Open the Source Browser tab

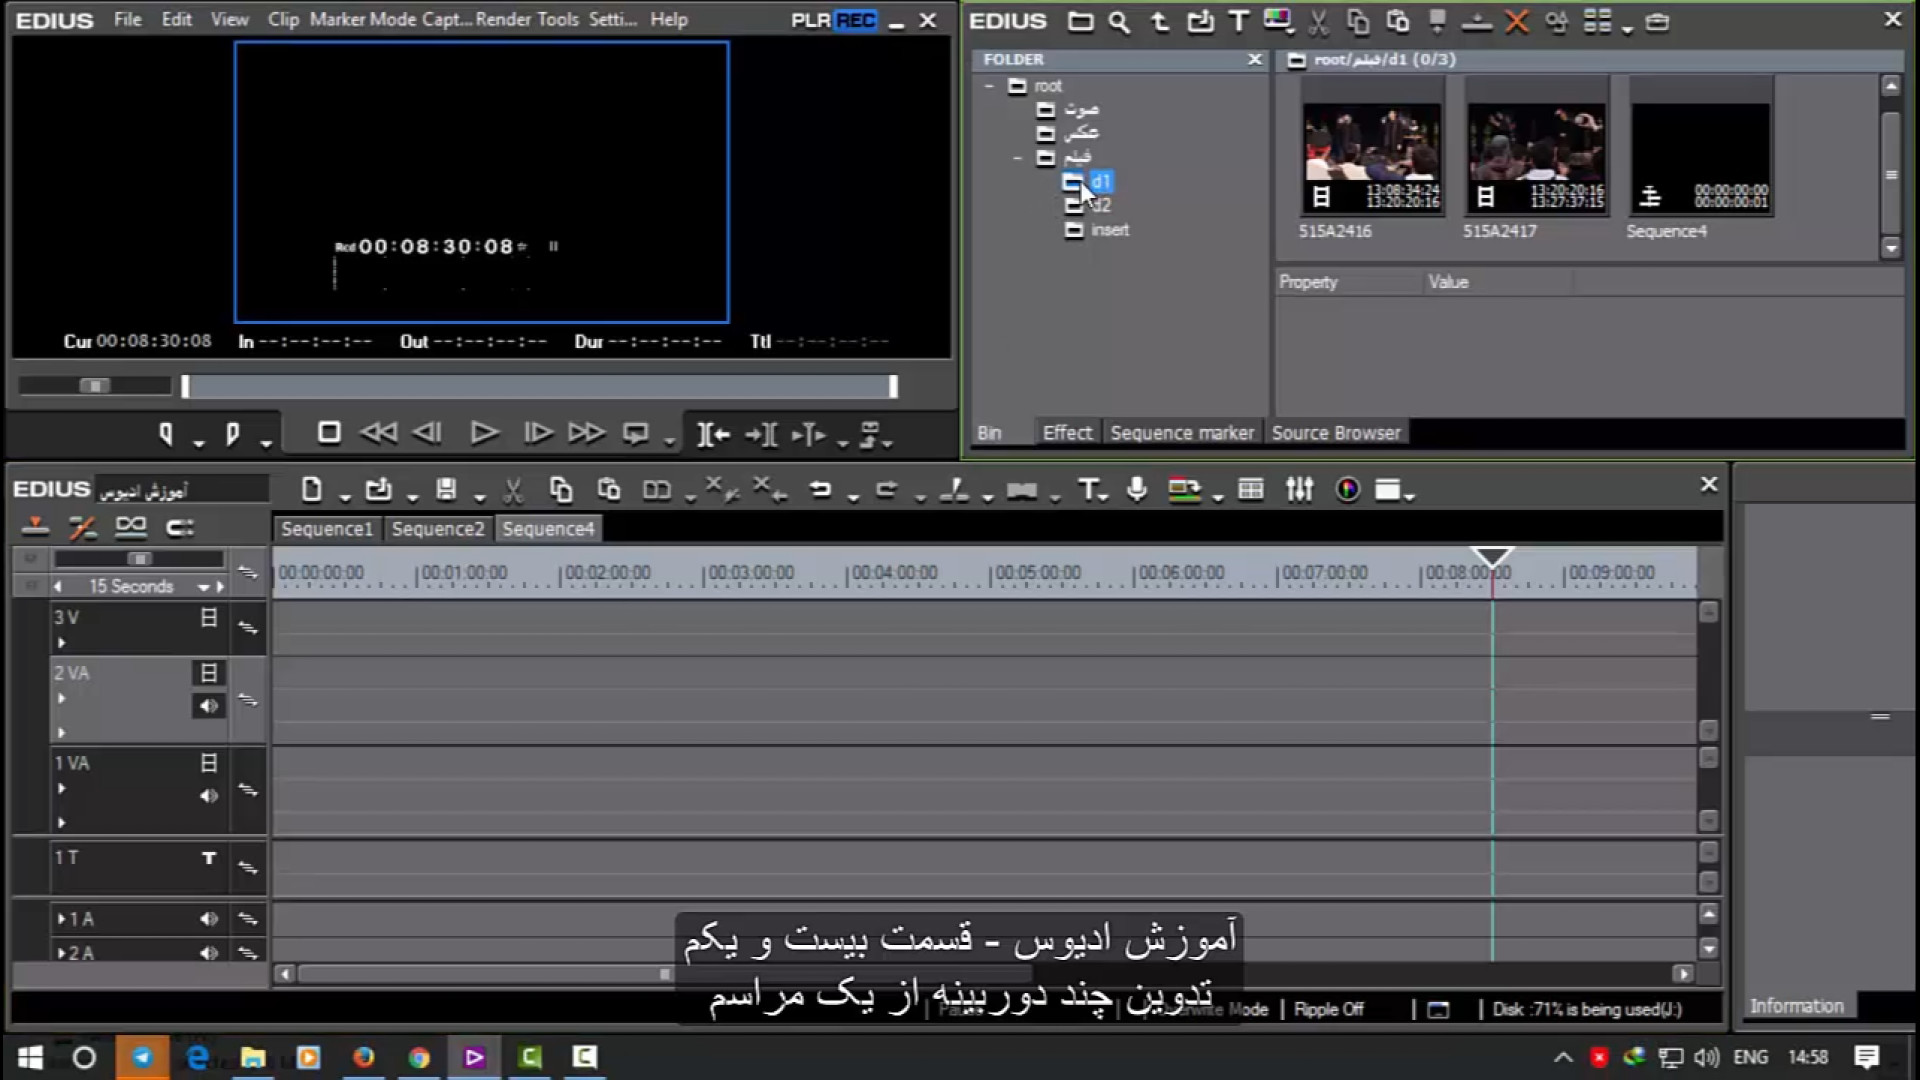pyautogui.click(x=1335, y=433)
